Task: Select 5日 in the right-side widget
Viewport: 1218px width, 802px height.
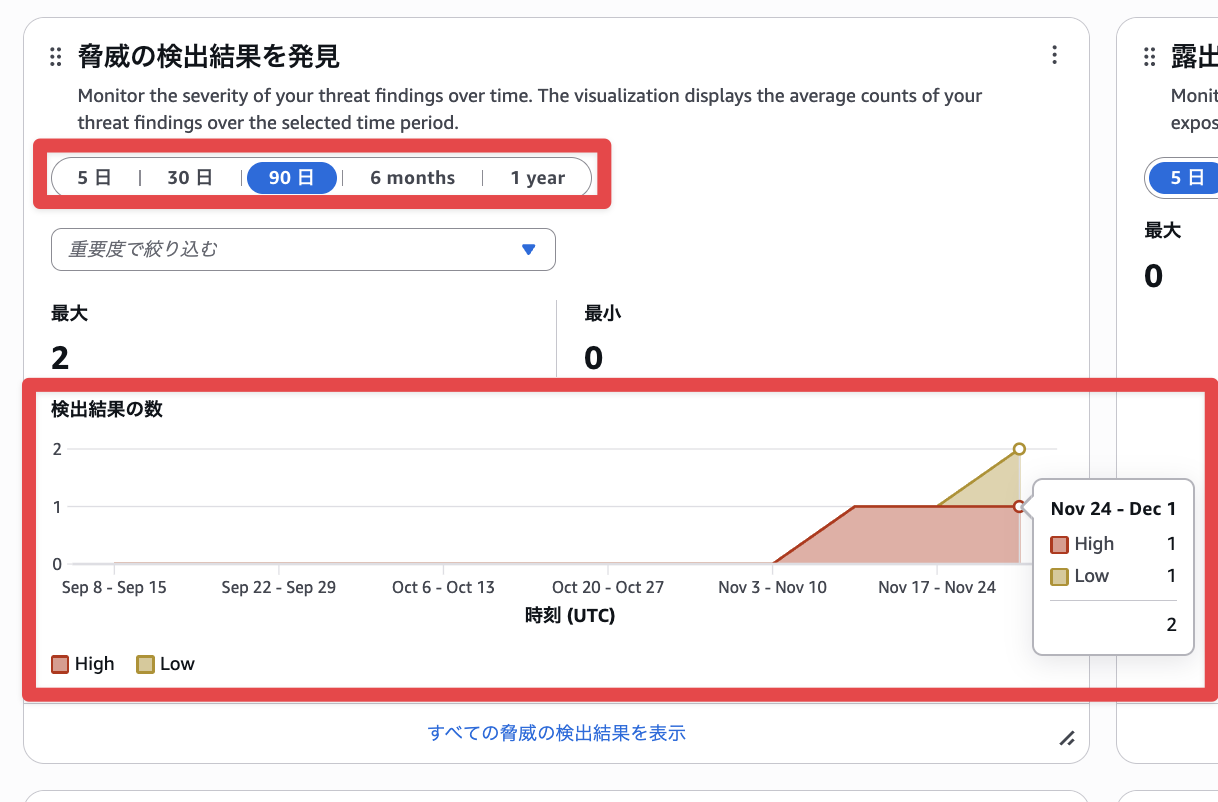Action: coord(1186,178)
